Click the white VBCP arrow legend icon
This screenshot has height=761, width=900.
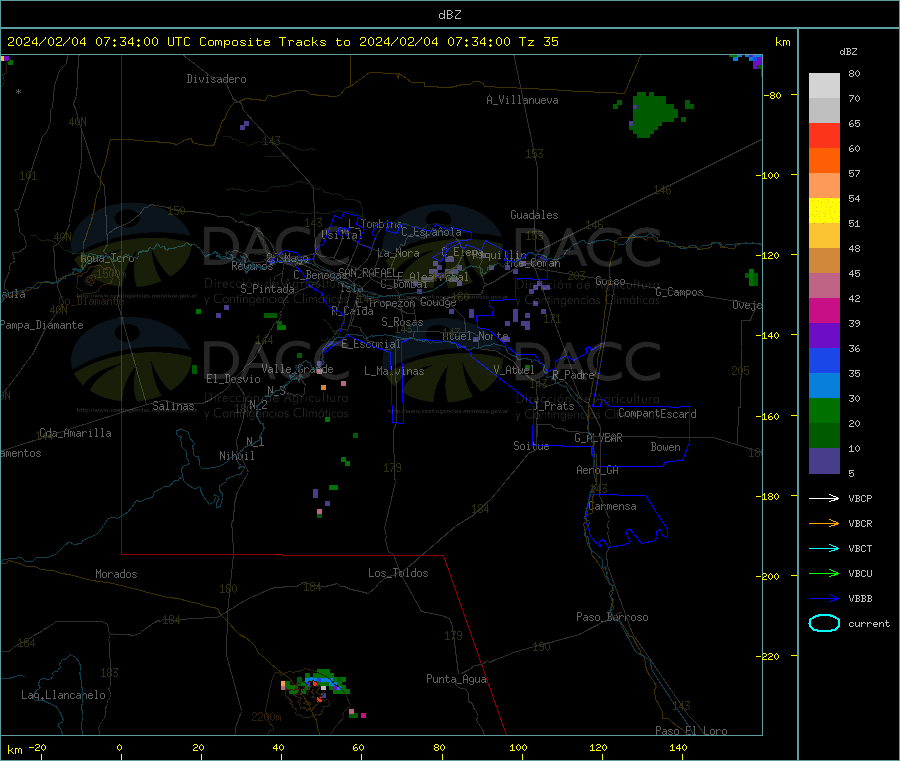pyautogui.click(x=824, y=498)
